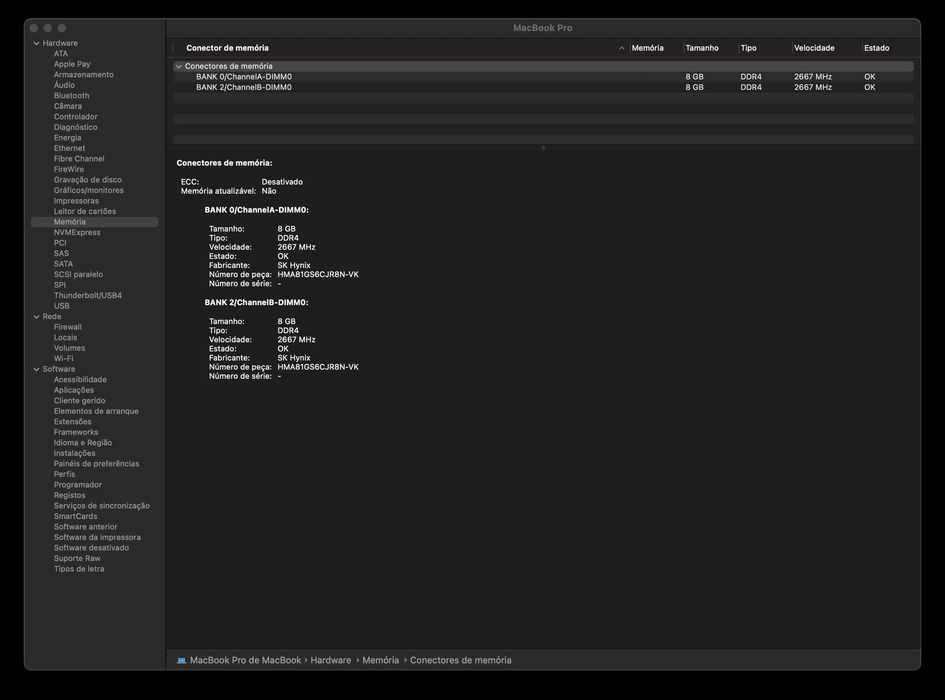Open Serviços de sincronização in the sidebar

point(102,506)
